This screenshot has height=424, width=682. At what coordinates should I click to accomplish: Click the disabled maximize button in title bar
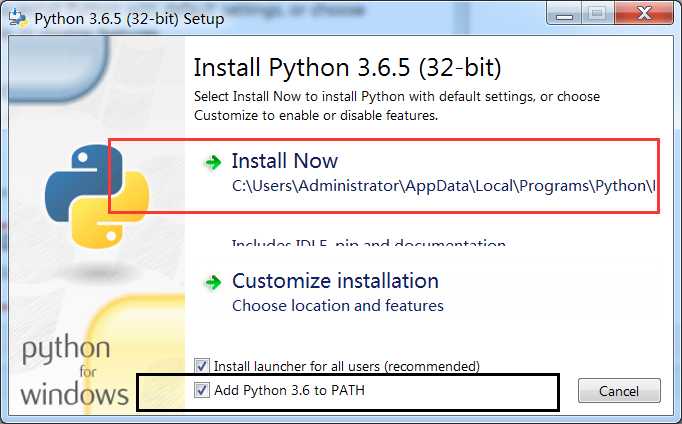click(598, 13)
